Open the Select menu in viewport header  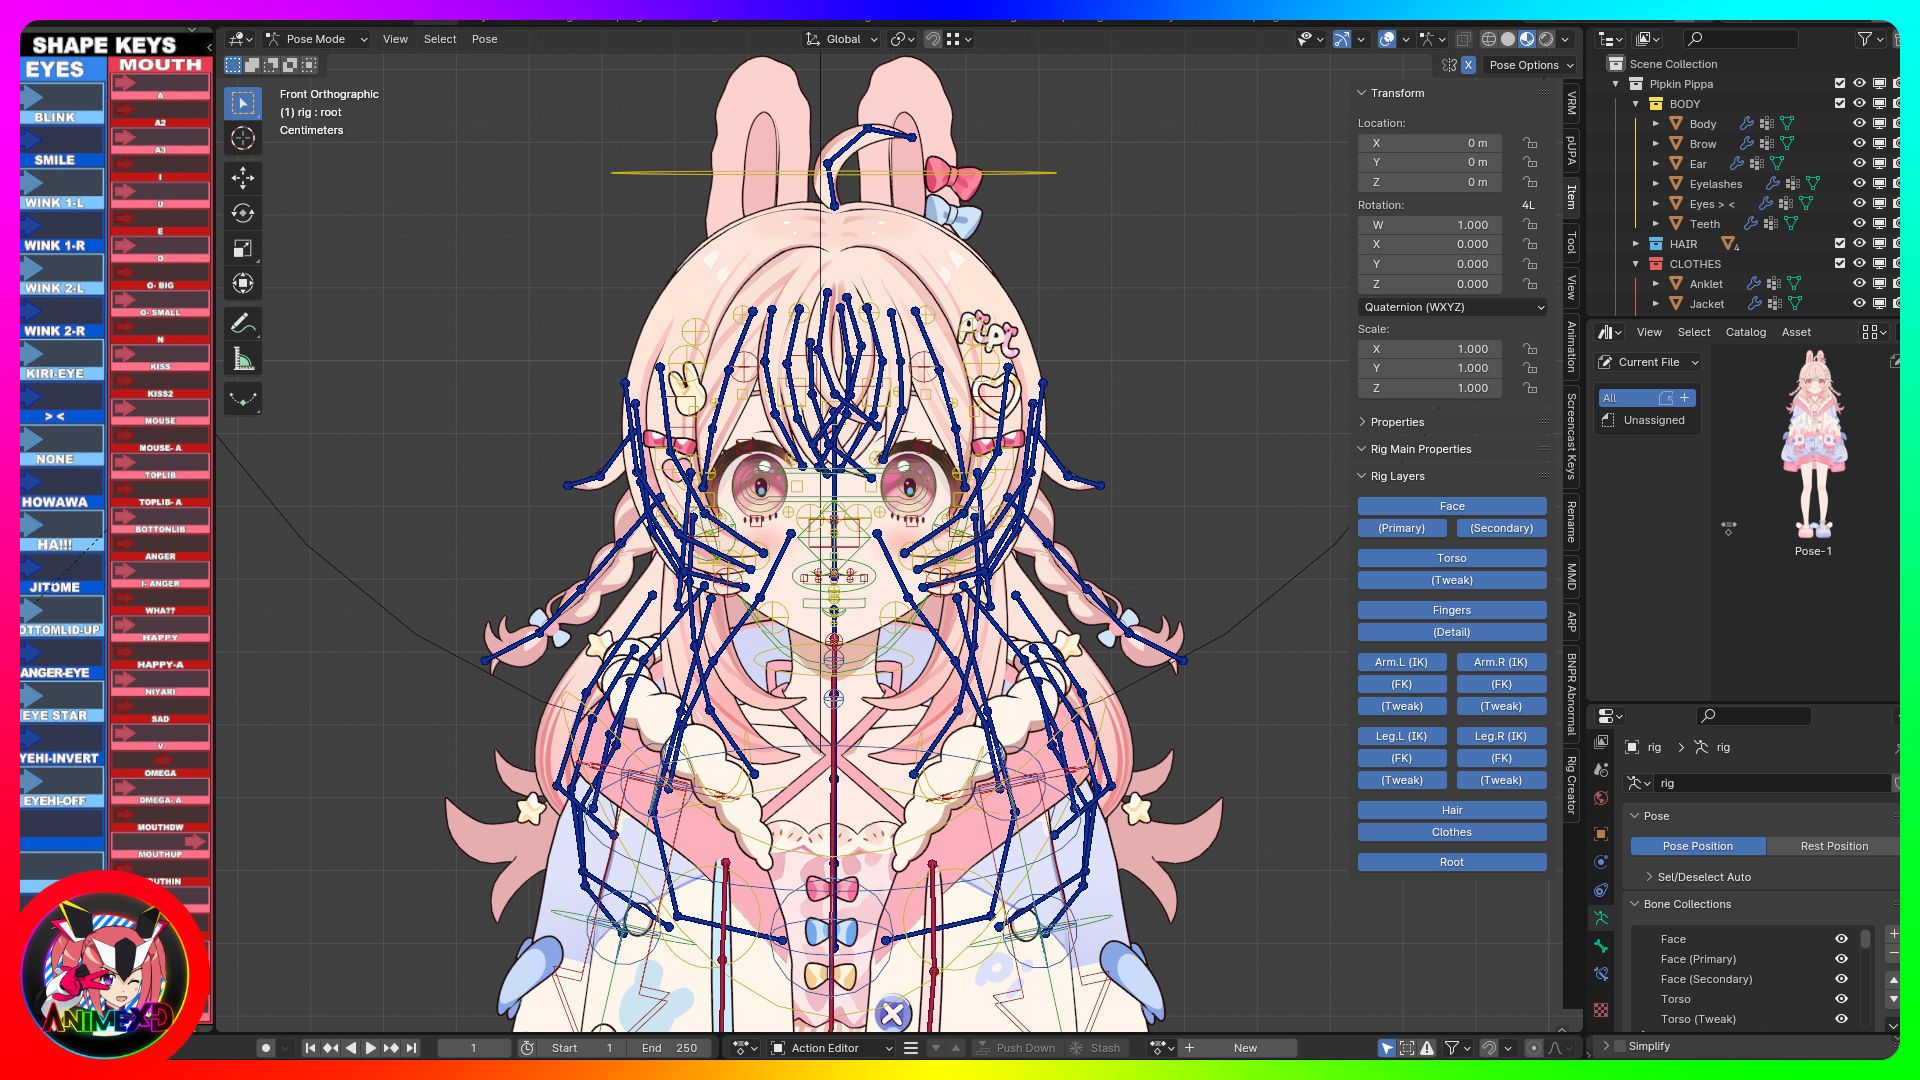click(x=440, y=39)
